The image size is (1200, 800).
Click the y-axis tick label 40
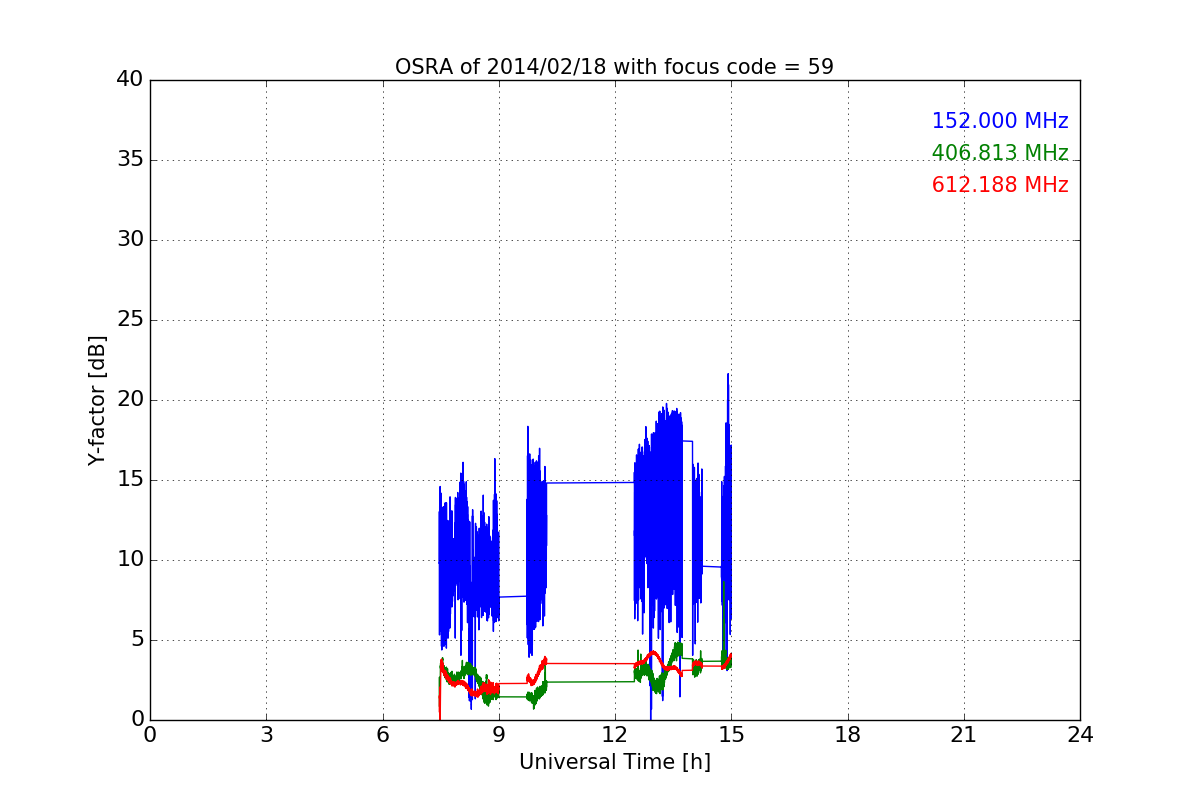coord(130,80)
